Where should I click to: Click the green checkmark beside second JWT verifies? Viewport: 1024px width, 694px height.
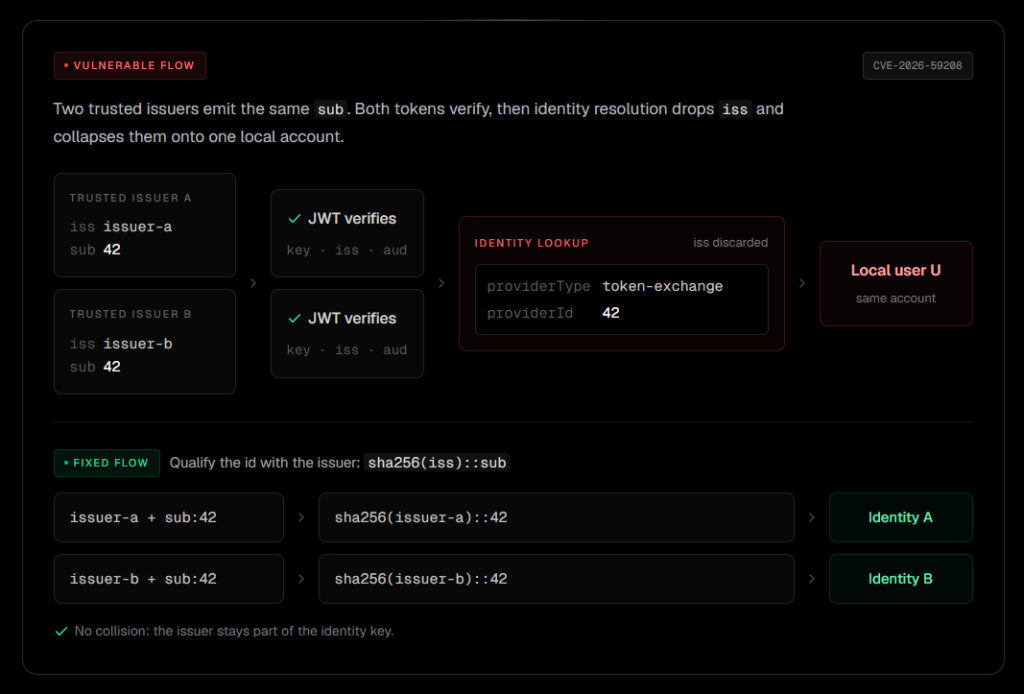(295, 319)
